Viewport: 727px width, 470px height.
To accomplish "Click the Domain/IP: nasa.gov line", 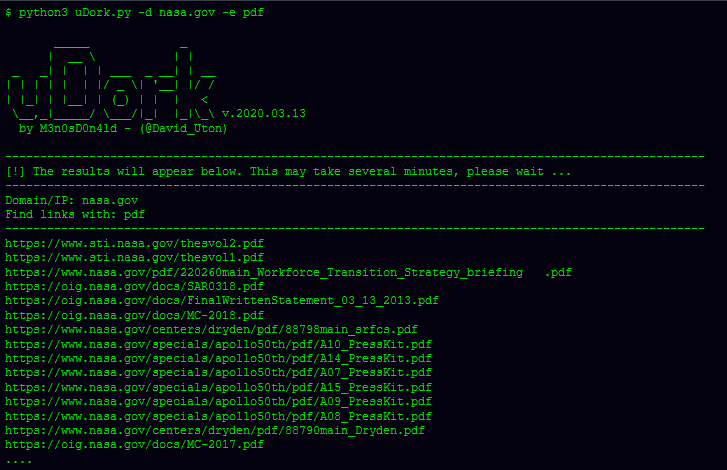I will tap(71, 201).
